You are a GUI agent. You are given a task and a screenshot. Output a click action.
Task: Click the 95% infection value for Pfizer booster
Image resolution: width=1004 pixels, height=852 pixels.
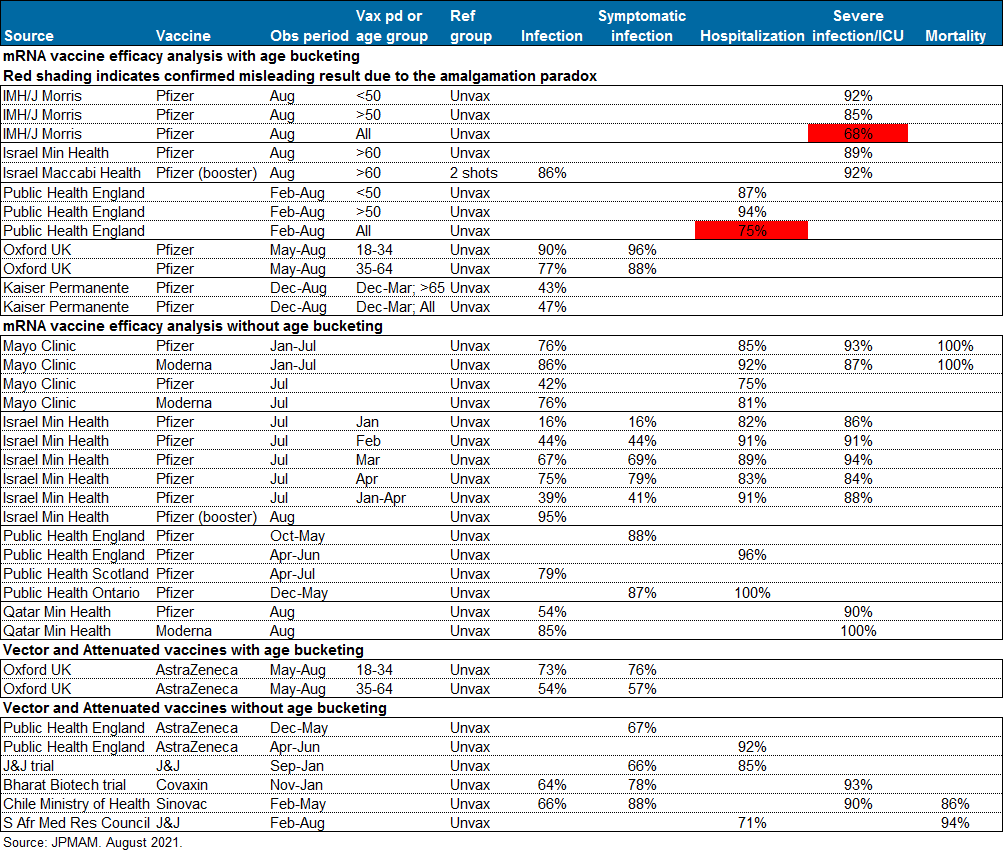coord(552,517)
